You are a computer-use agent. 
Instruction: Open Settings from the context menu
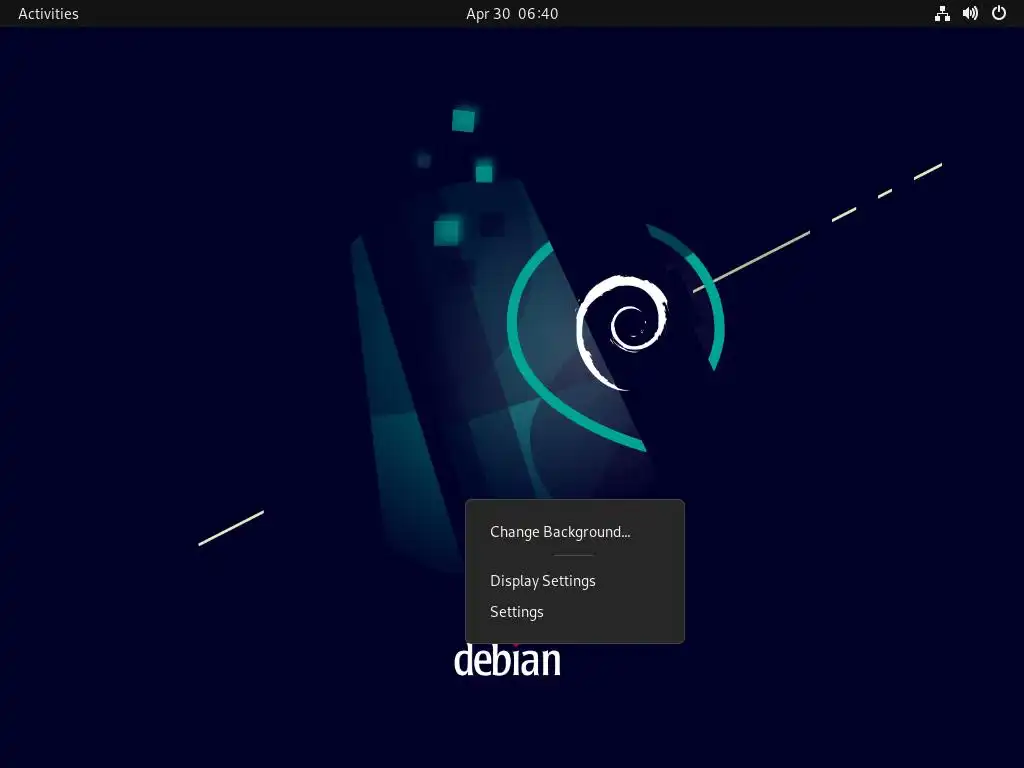pos(575,612)
